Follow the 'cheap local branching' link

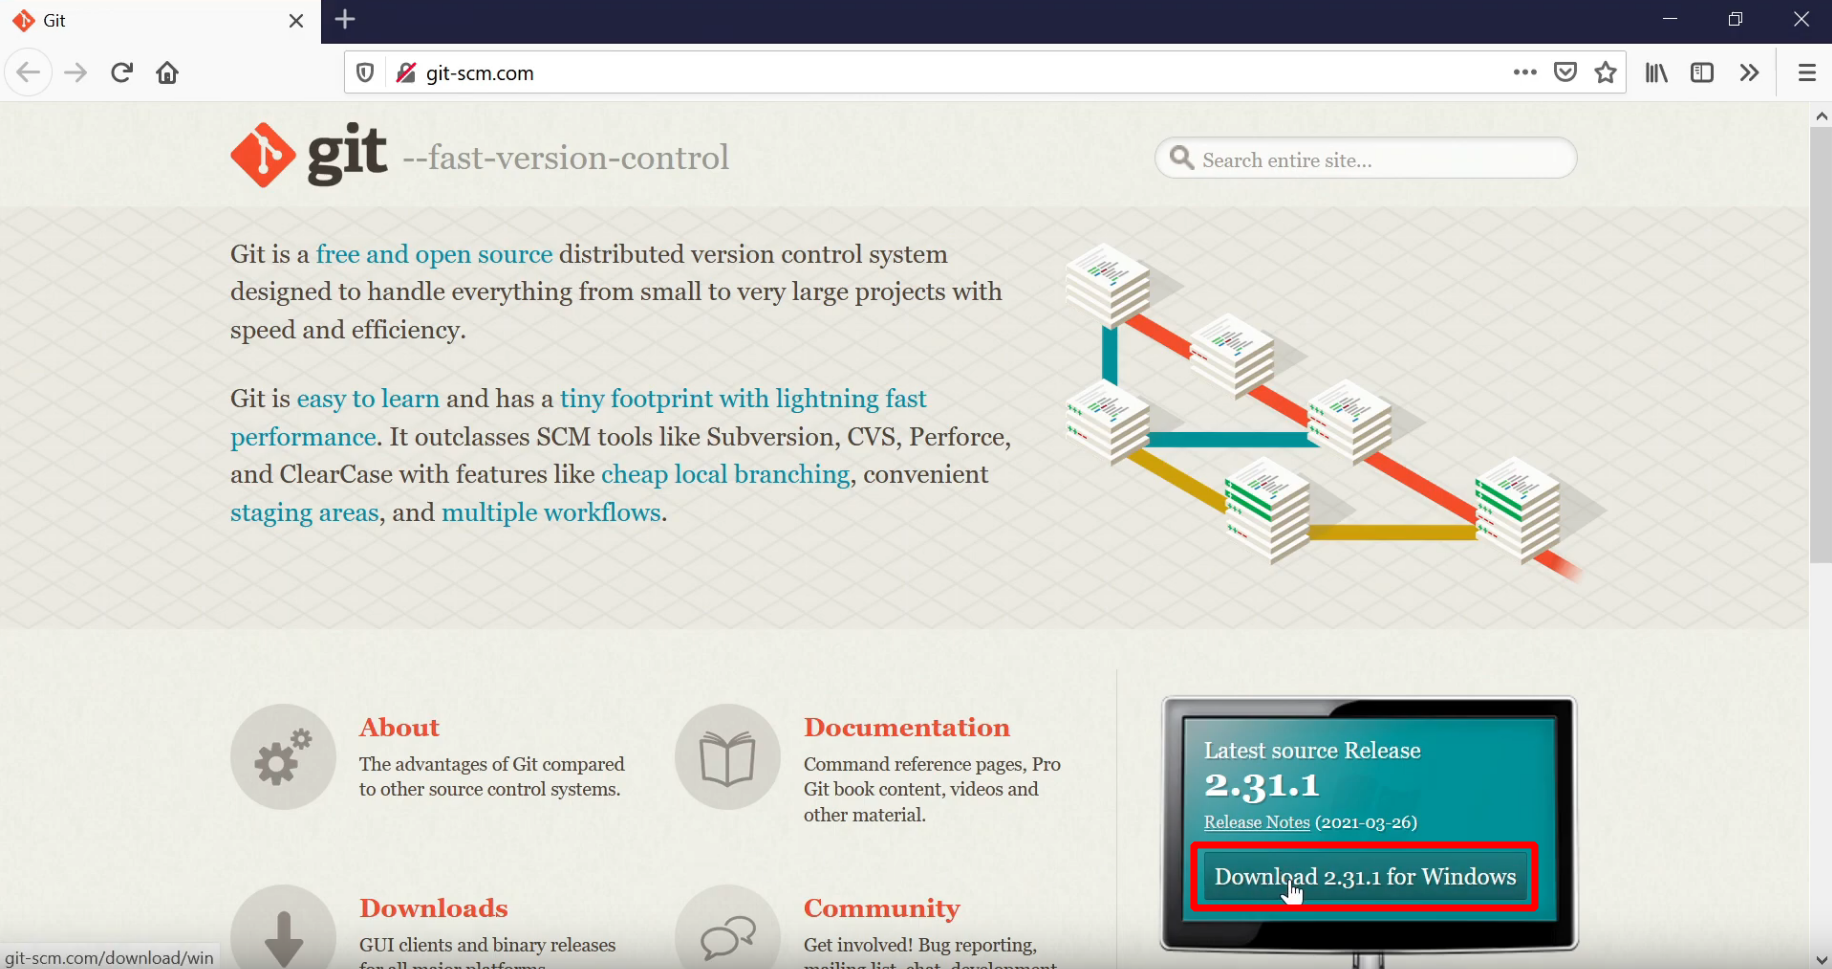coord(725,475)
